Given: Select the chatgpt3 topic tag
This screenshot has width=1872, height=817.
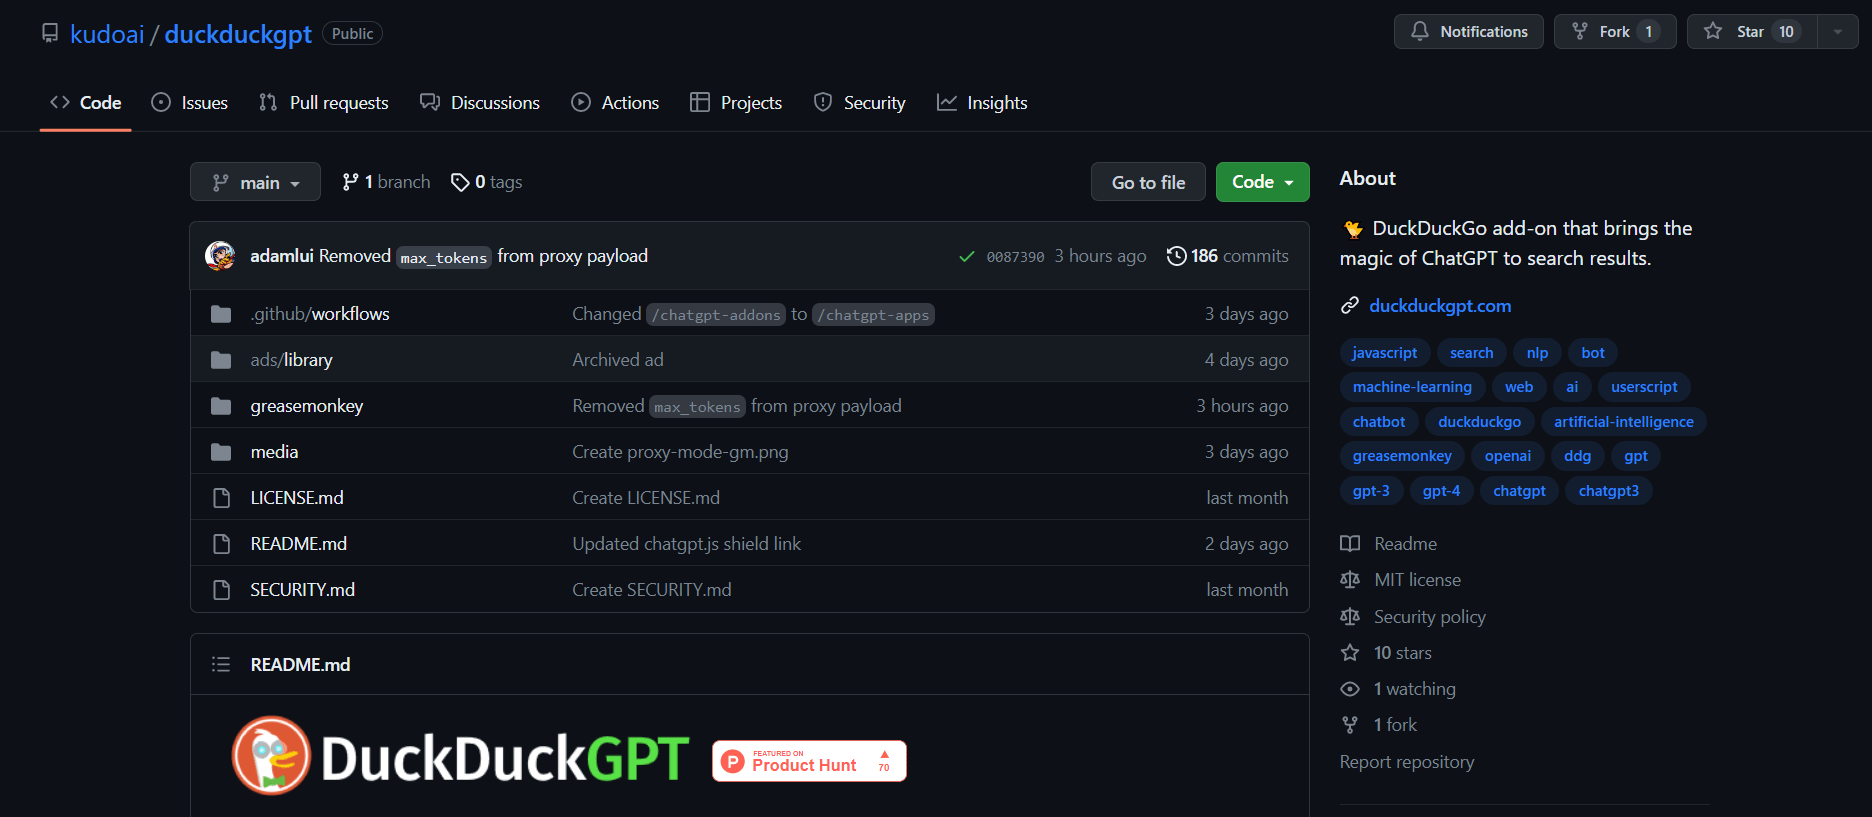Looking at the screenshot, I should [x=1608, y=491].
